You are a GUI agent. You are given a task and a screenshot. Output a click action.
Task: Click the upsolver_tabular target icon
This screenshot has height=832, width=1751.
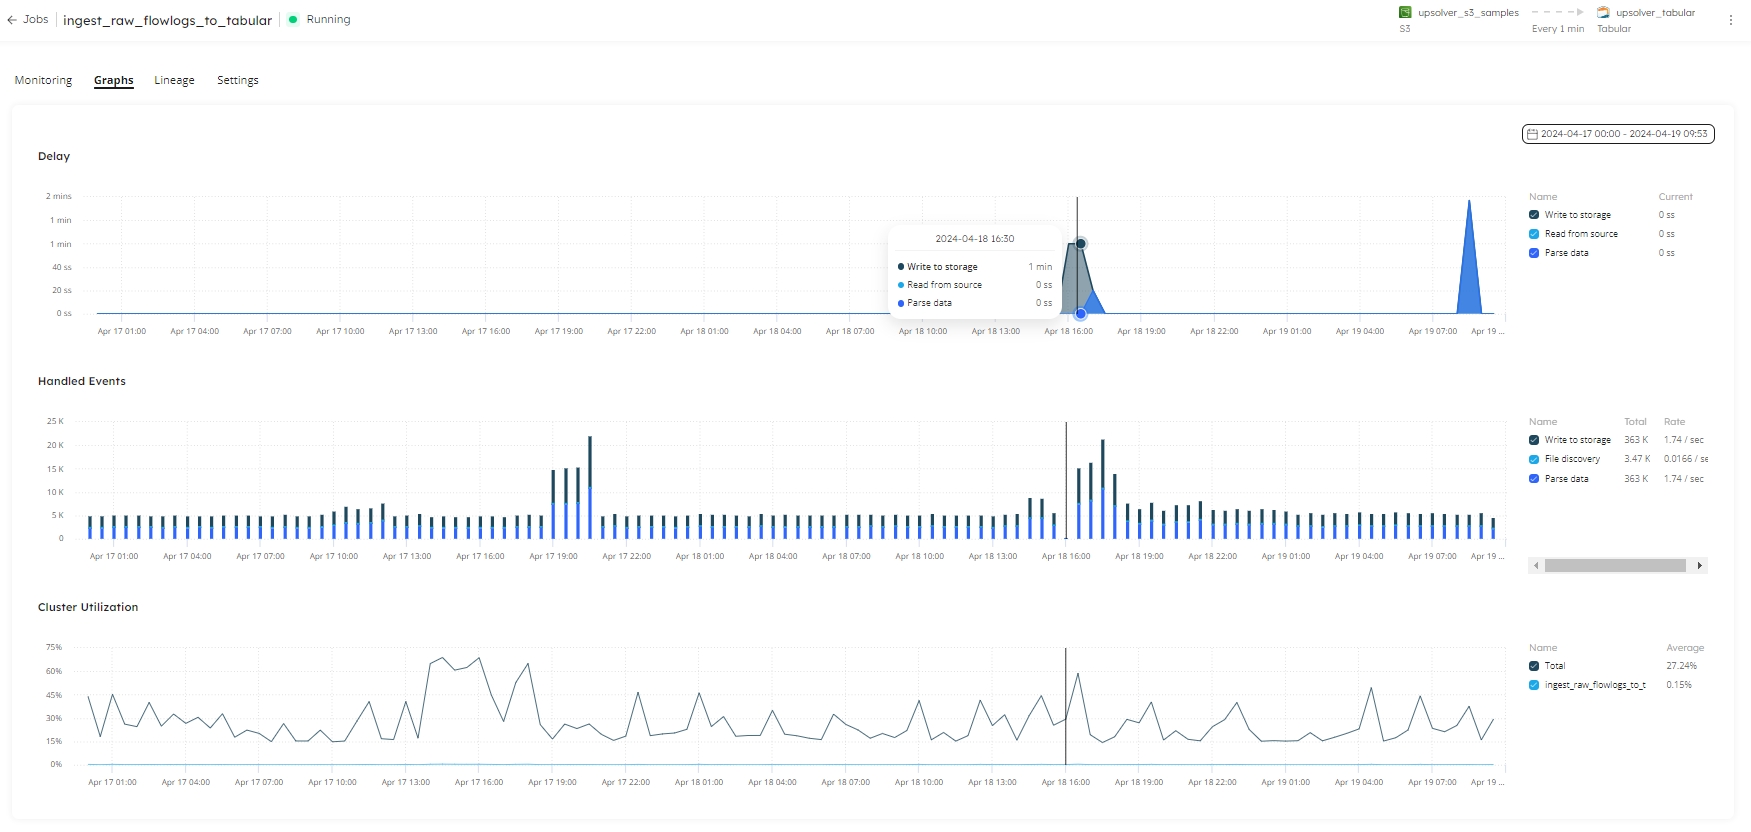(1603, 13)
